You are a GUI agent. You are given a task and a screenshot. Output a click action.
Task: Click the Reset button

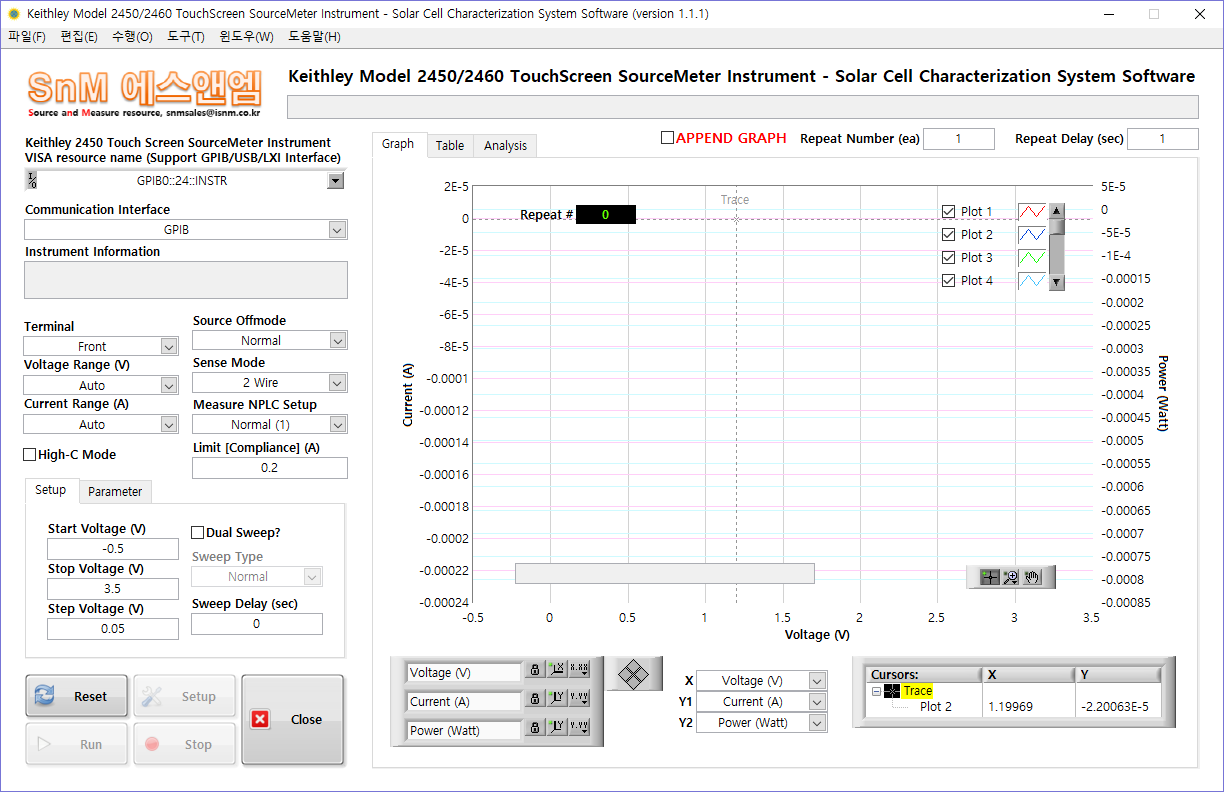point(77,696)
